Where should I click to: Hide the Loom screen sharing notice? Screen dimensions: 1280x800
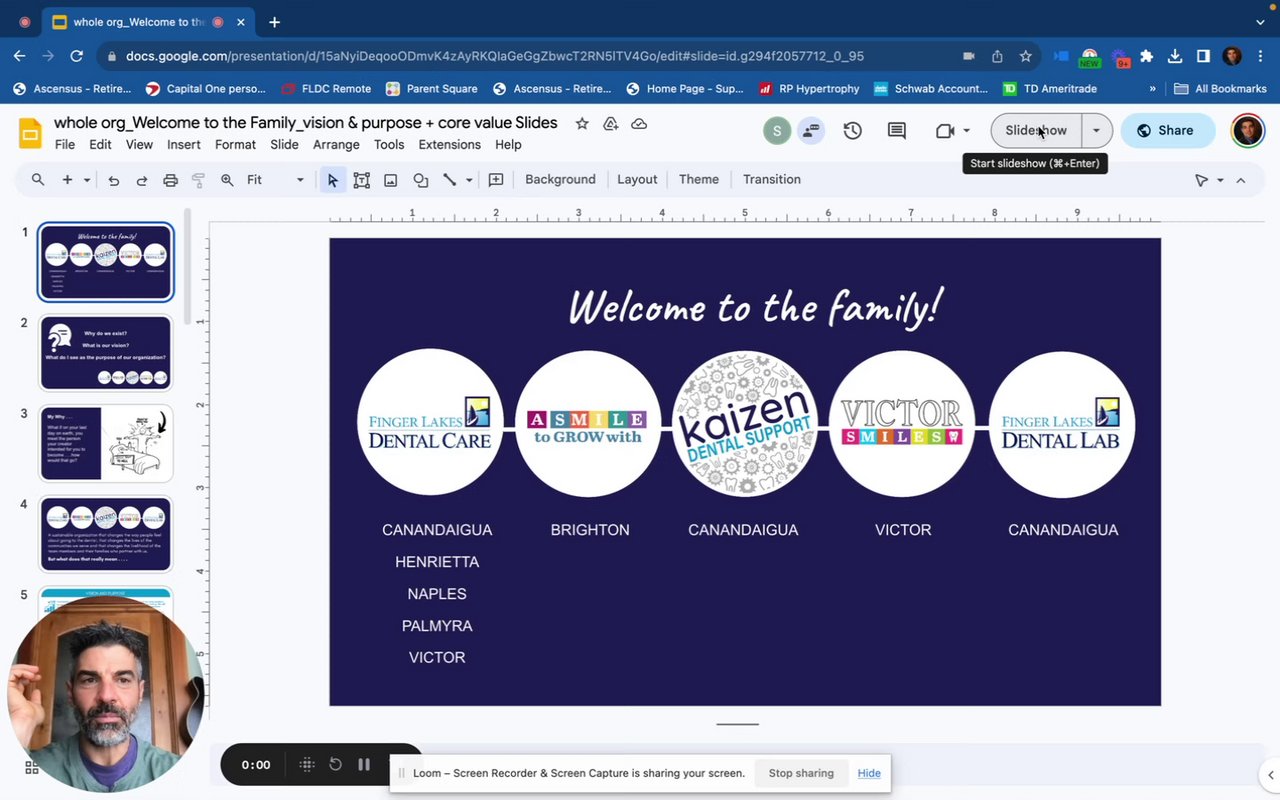tap(869, 773)
